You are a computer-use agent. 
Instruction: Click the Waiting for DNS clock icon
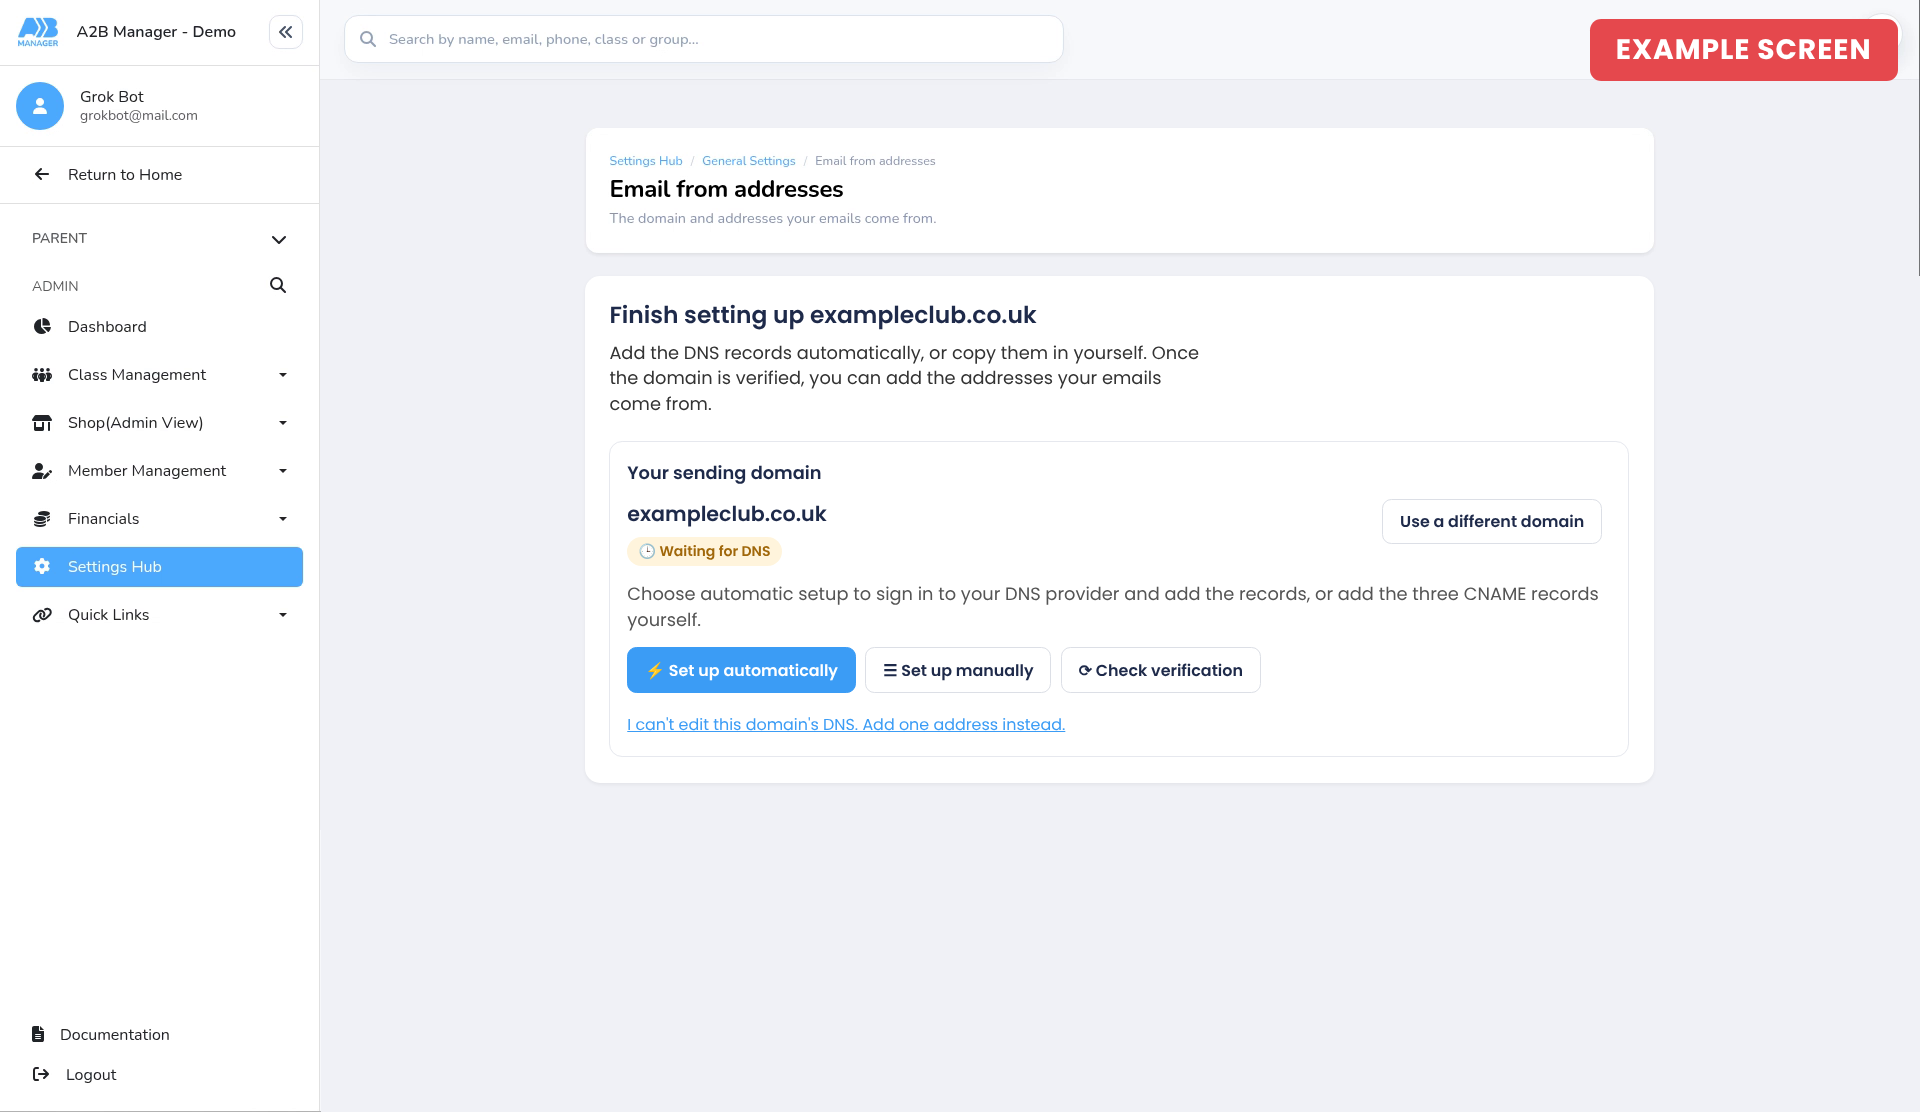[x=647, y=551]
